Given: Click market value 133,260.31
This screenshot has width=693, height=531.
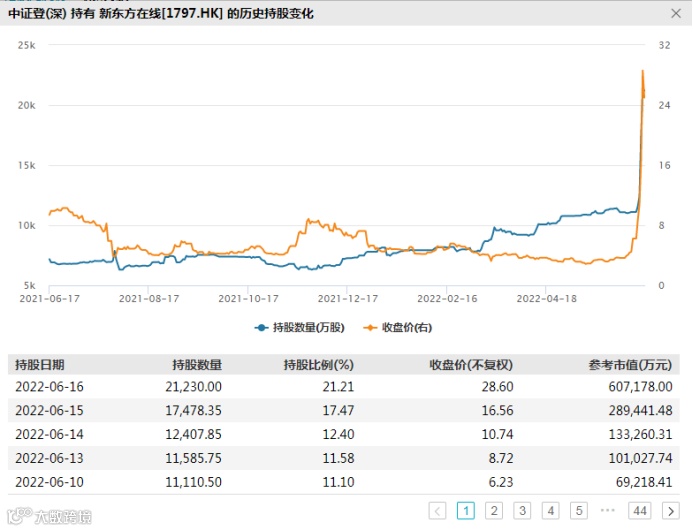Looking at the screenshot, I should pos(640,435).
